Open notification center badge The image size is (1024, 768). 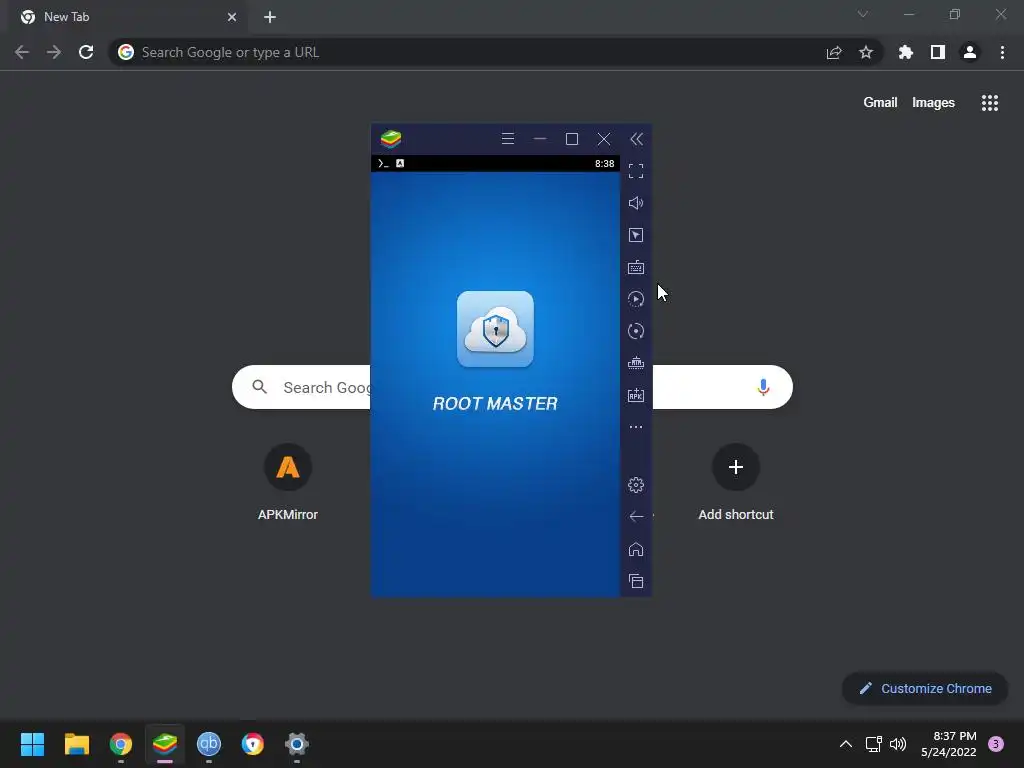995,744
